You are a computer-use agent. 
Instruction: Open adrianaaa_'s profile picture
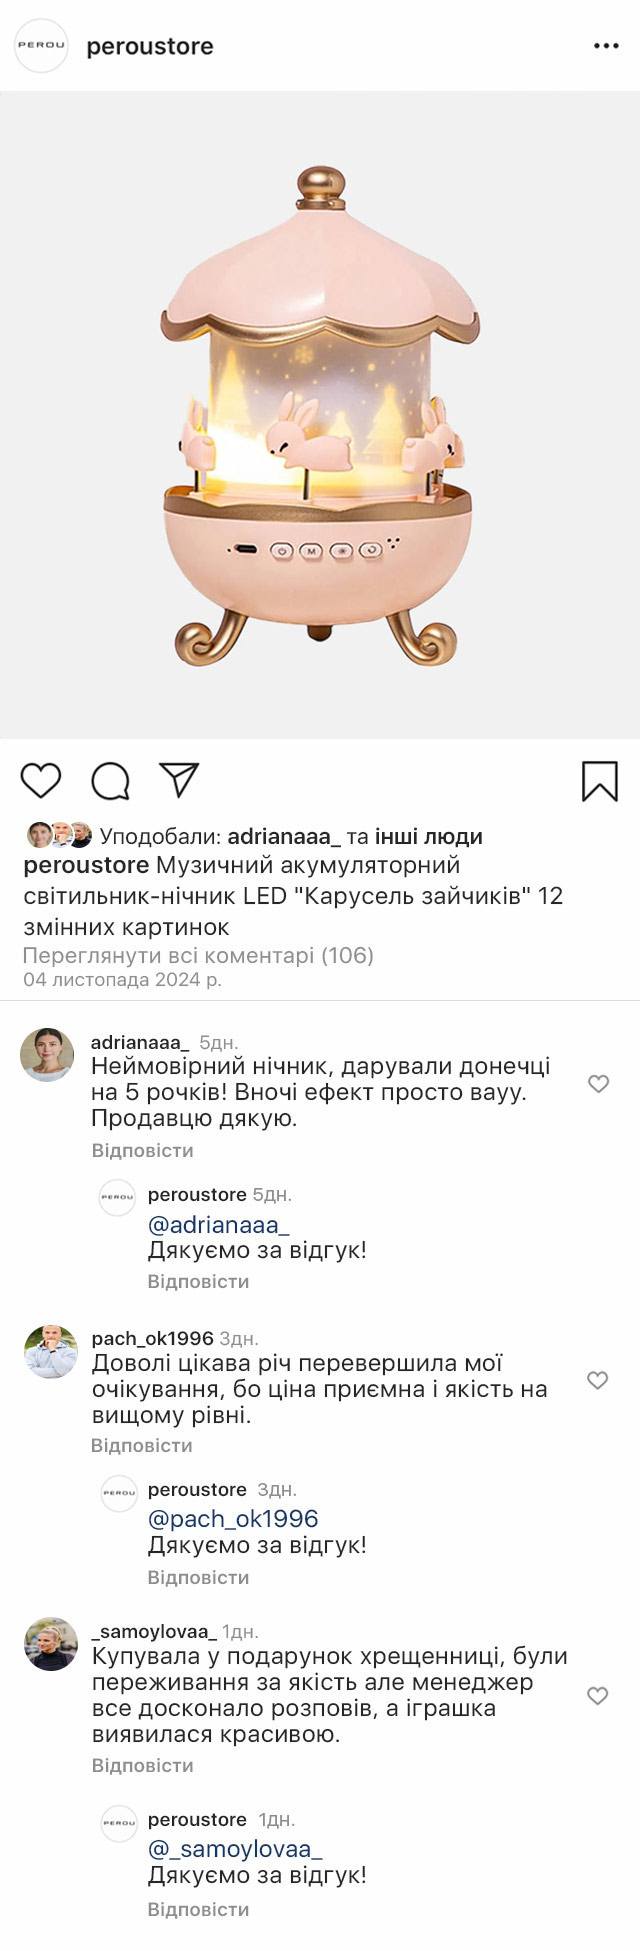tap(47, 1055)
